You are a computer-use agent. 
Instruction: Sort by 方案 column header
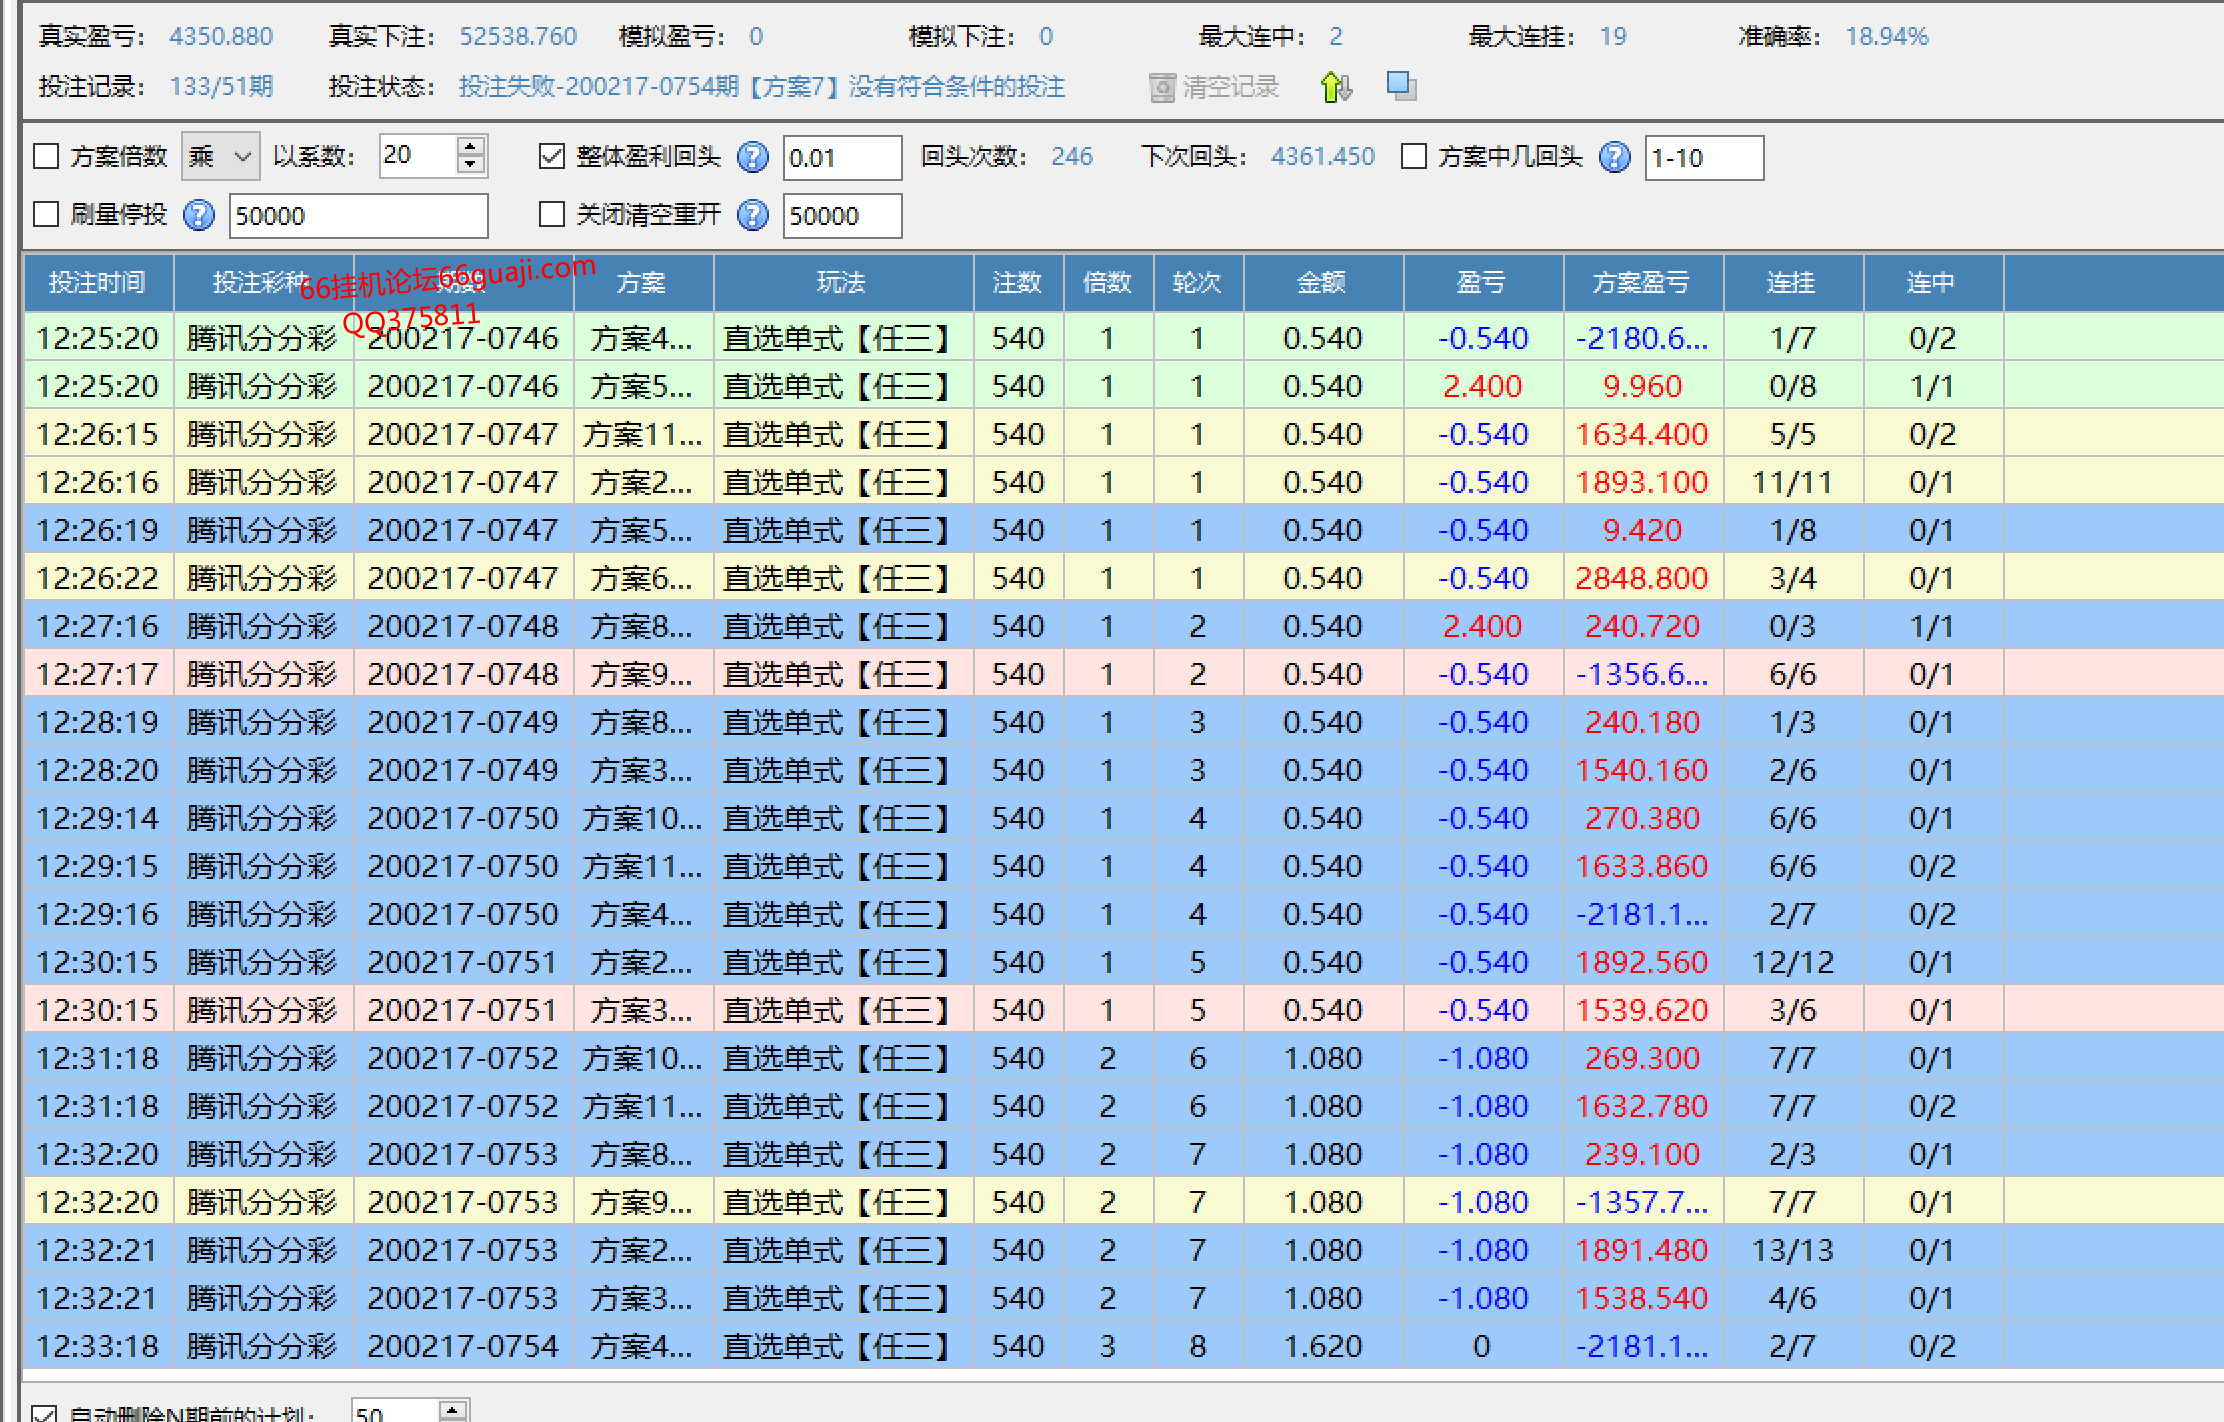pyautogui.click(x=642, y=283)
